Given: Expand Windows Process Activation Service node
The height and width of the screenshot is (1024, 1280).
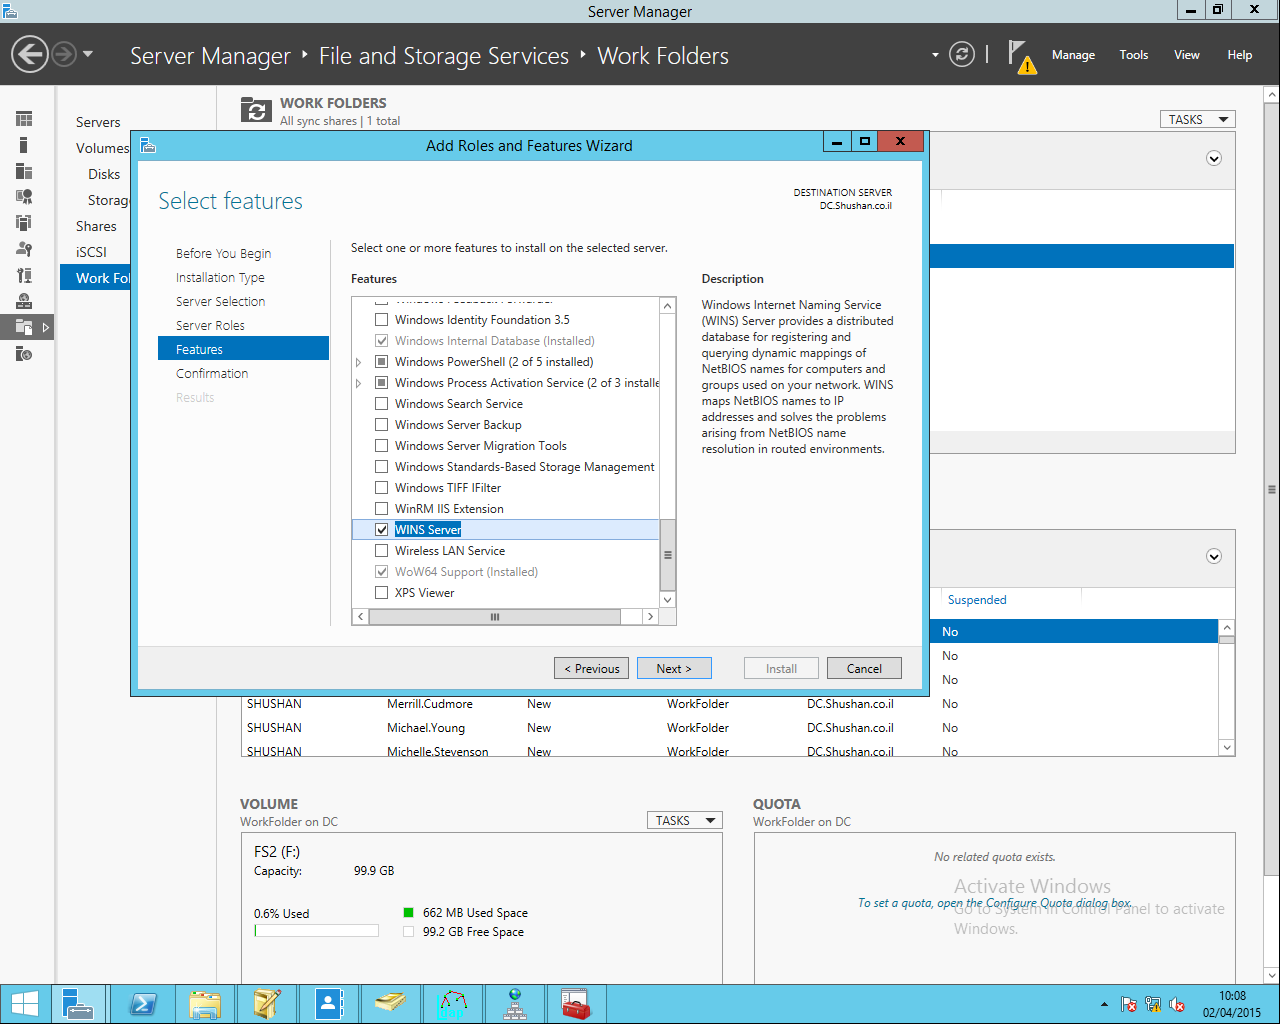Looking at the screenshot, I should [x=359, y=383].
